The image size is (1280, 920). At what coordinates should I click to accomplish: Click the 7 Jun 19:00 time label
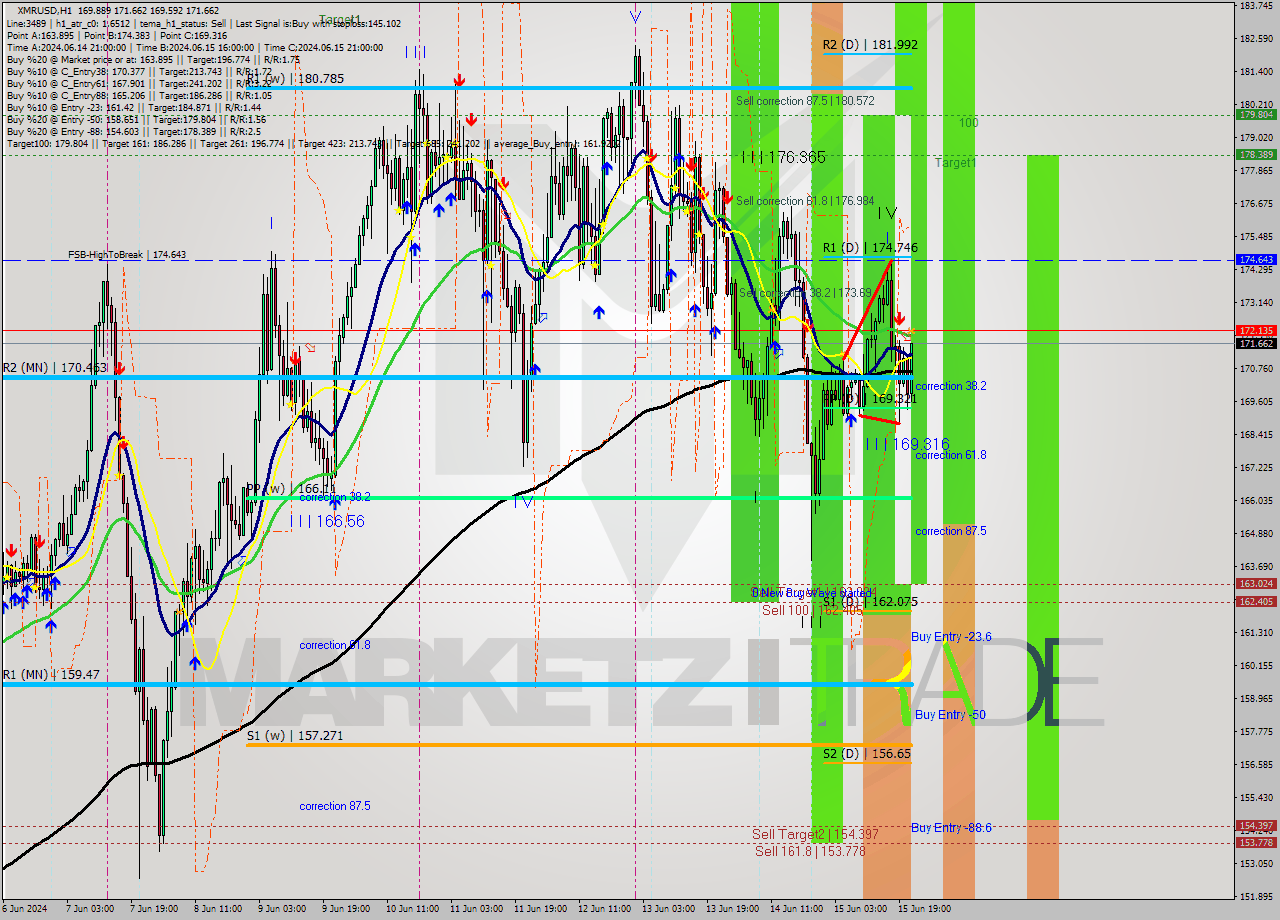[x=154, y=909]
